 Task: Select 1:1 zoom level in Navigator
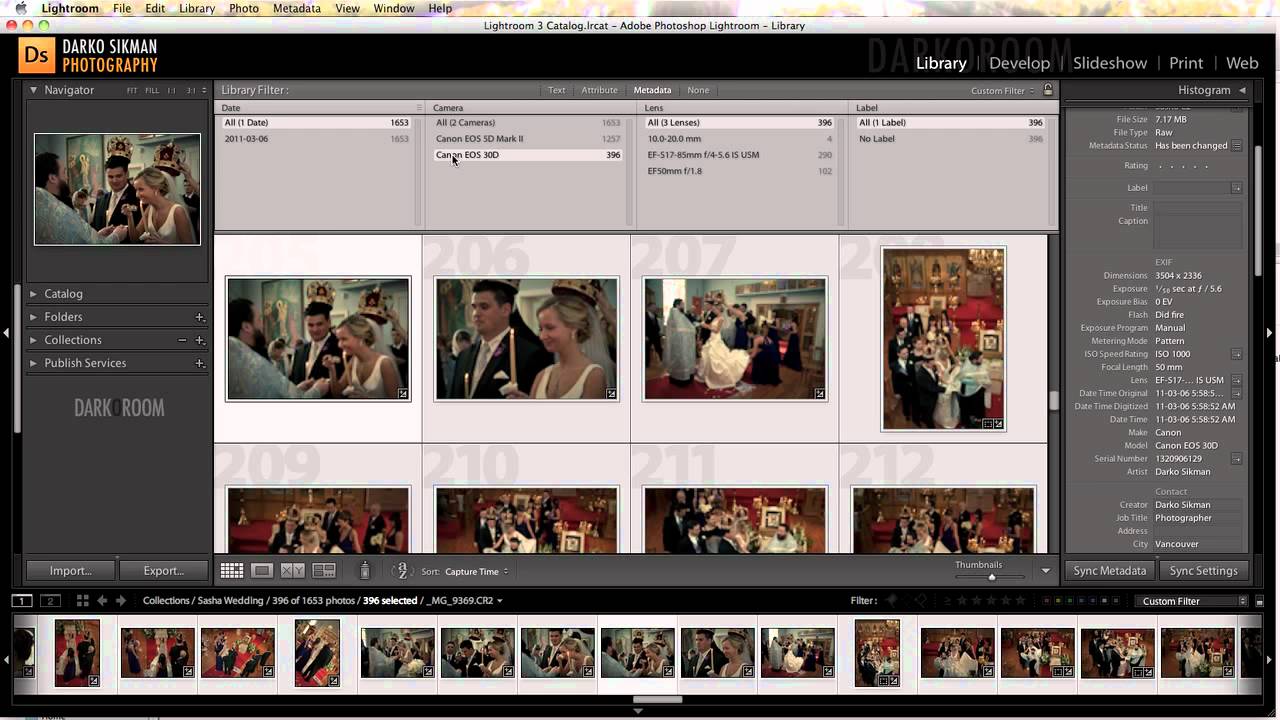[x=171, y=90]
